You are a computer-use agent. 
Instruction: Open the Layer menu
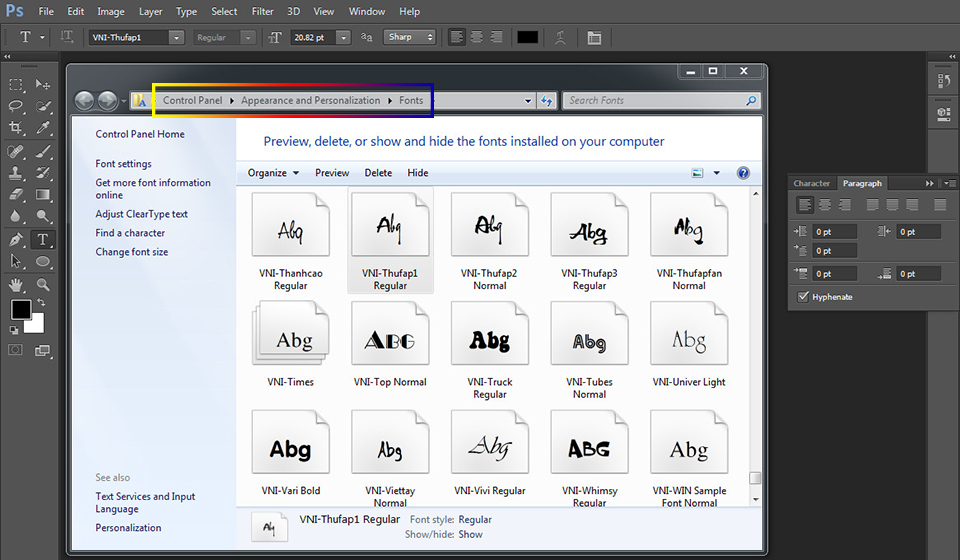tap(151, 12)
